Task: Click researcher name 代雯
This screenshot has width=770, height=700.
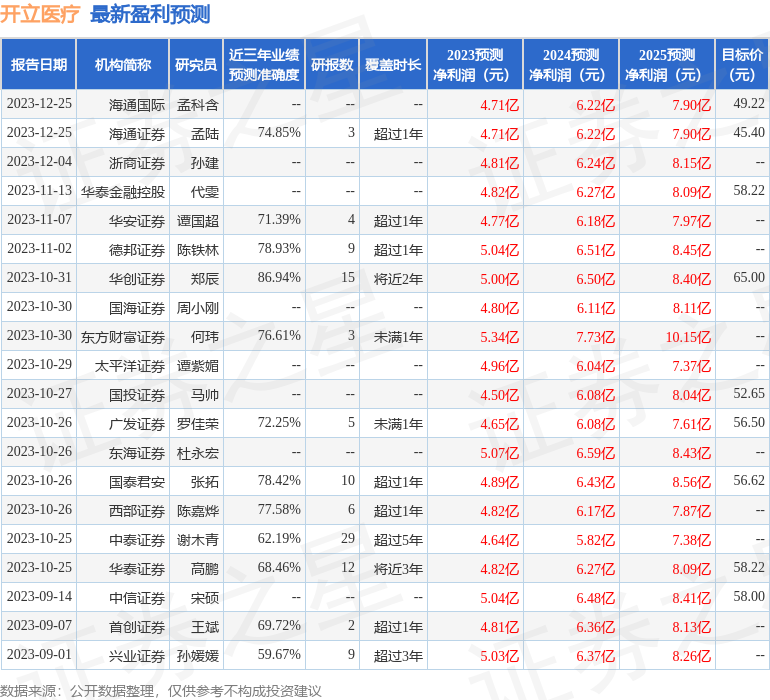Action: (x=205, y=192)
